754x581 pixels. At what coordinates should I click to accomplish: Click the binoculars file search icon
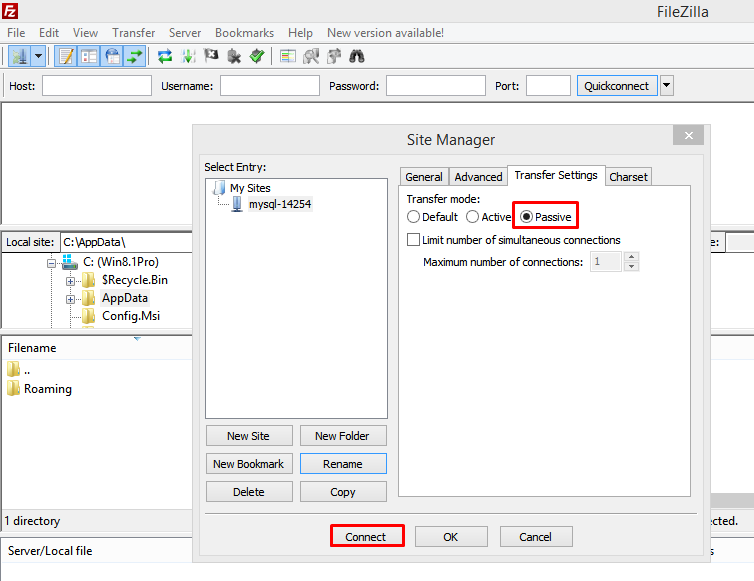(357, 57)
